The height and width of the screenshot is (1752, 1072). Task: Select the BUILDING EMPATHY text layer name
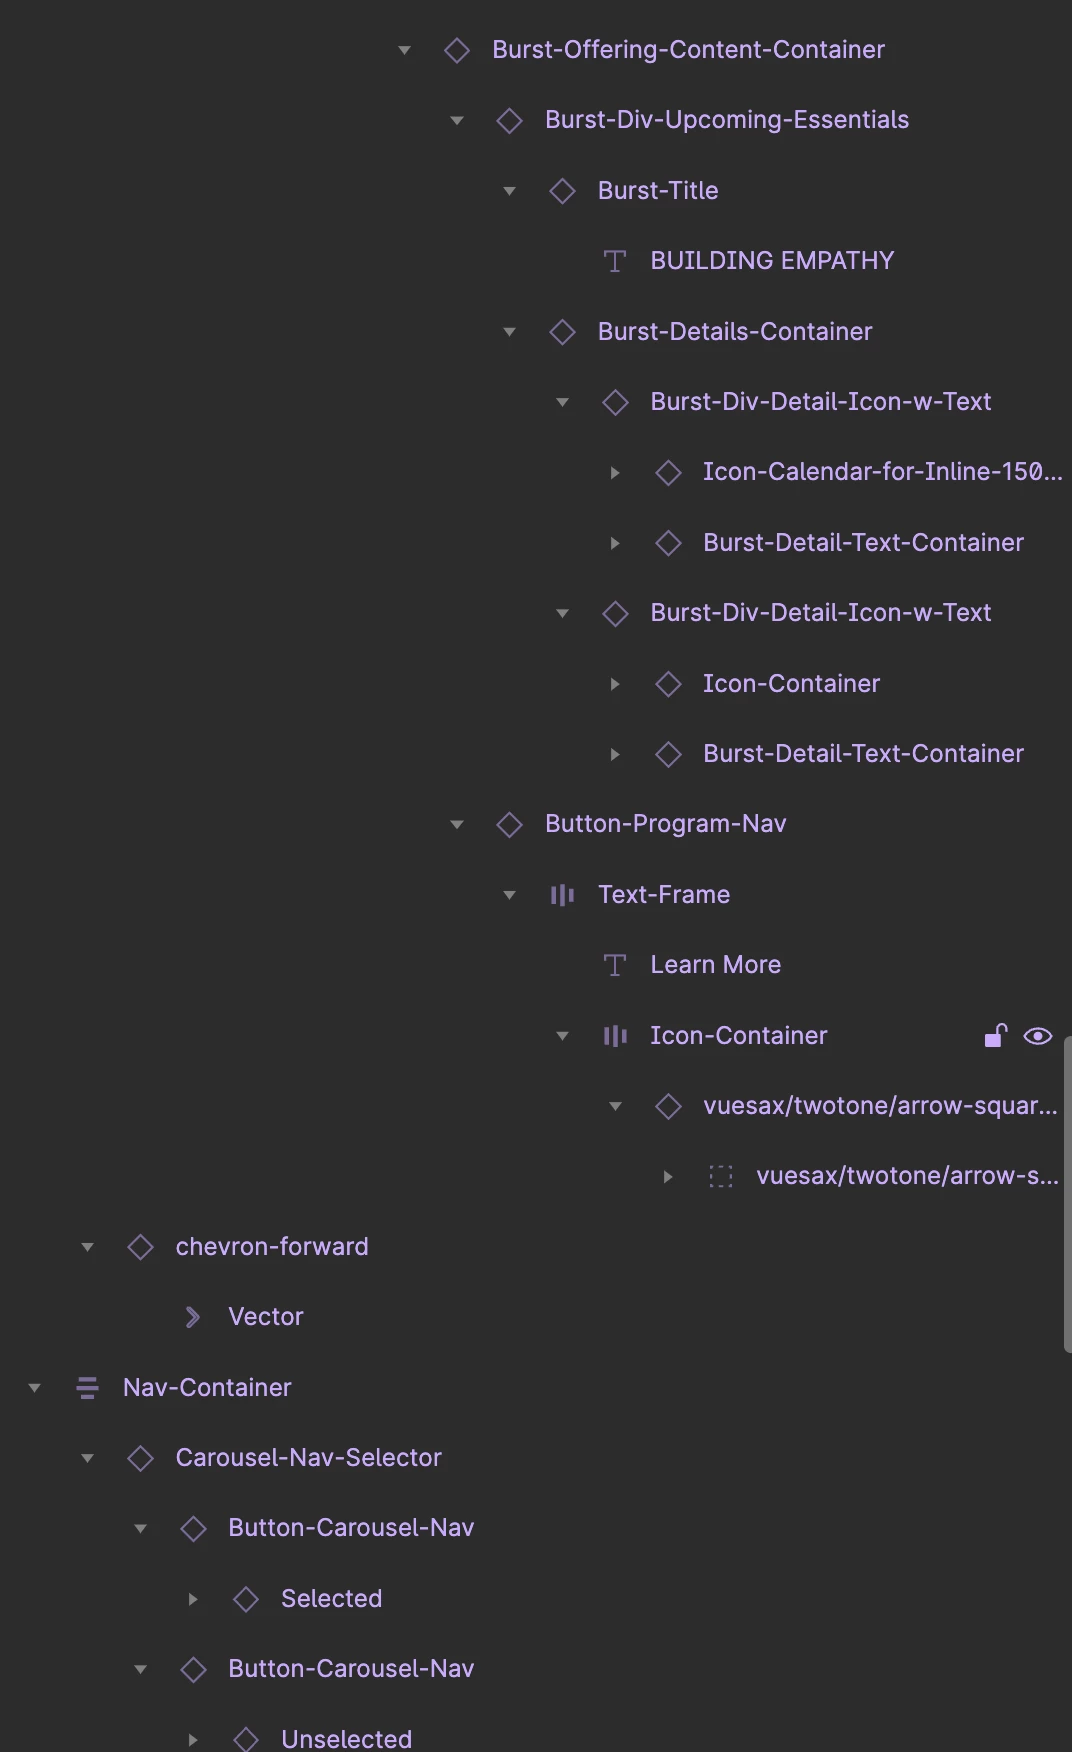coord(772,261)
